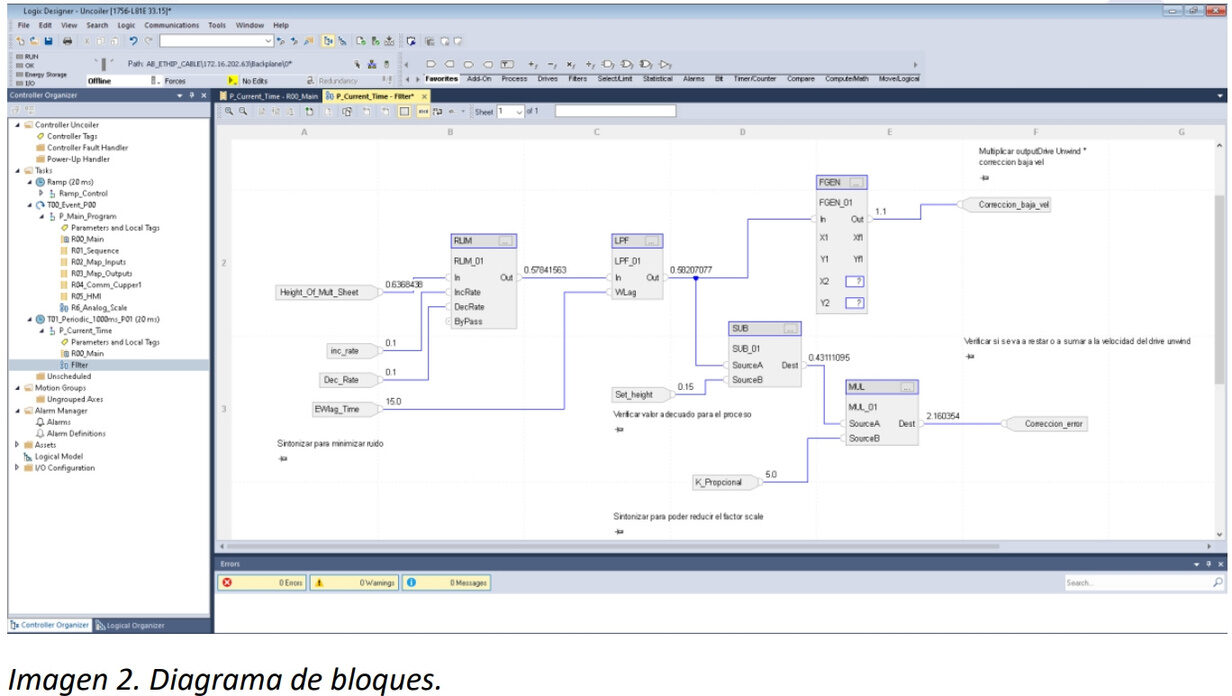Add a DIV function block from Favorites
The image size is (1232, 696).
pos(591,65)
